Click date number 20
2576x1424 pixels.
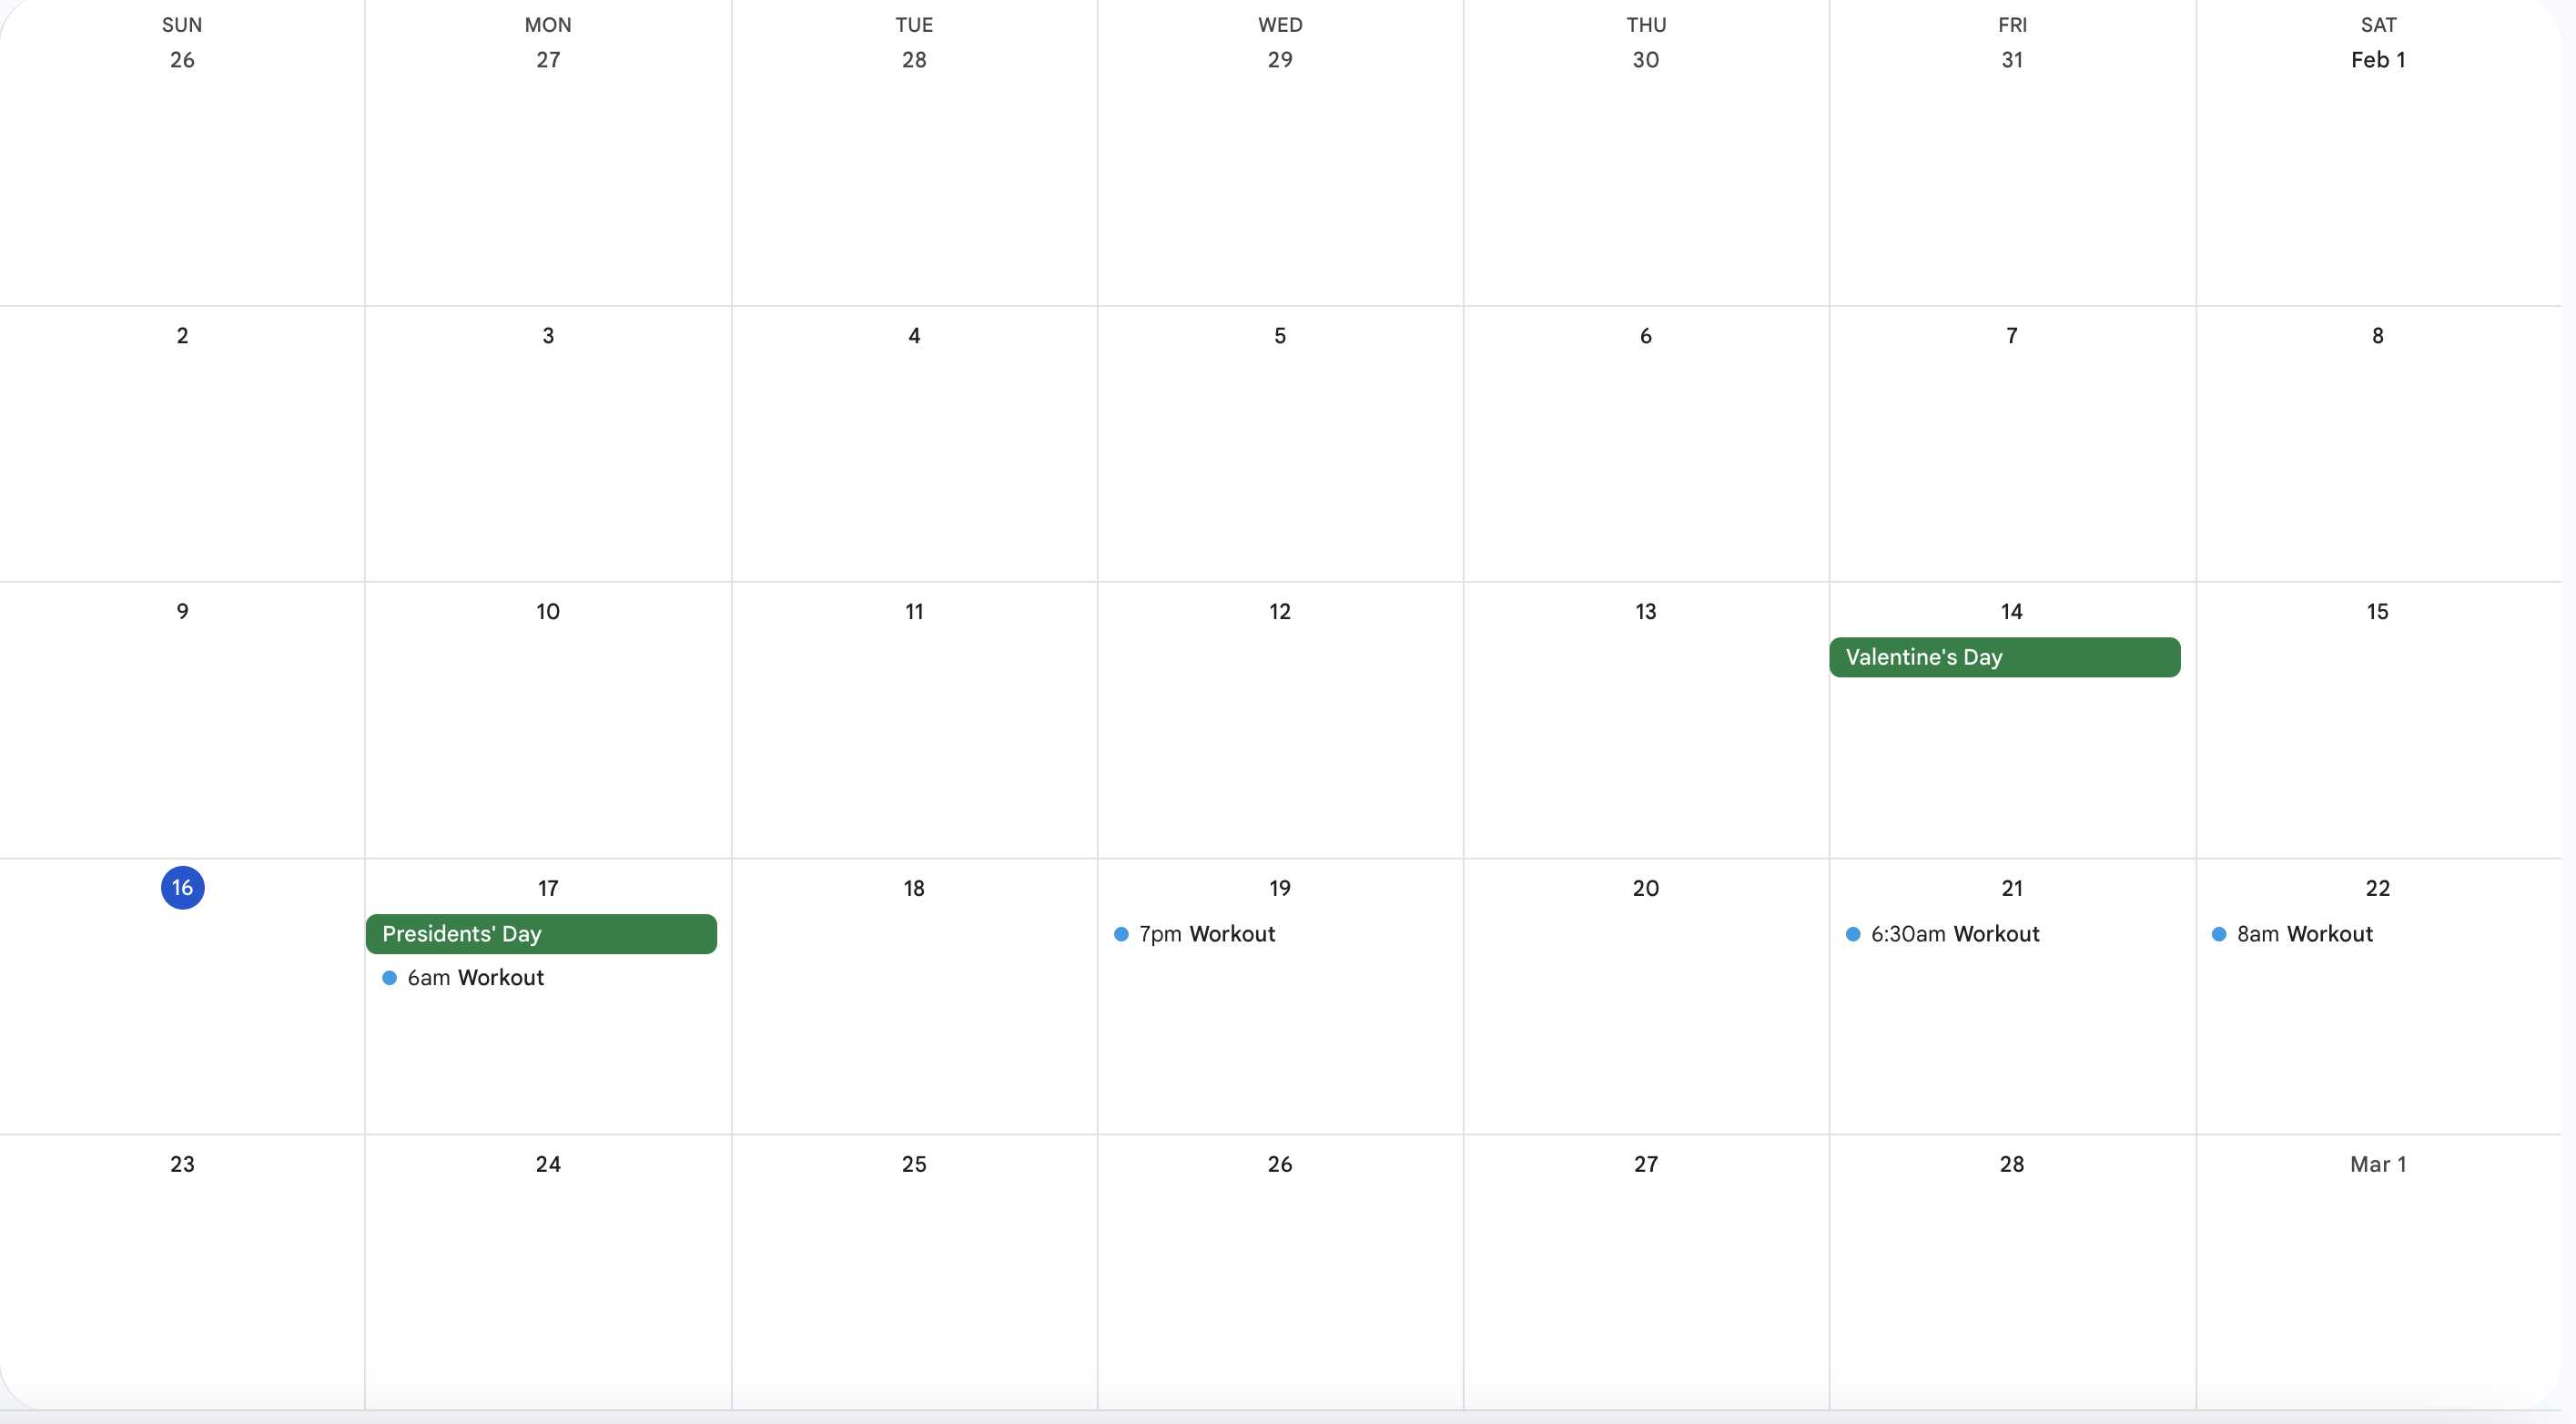(x=1645, y=888)
